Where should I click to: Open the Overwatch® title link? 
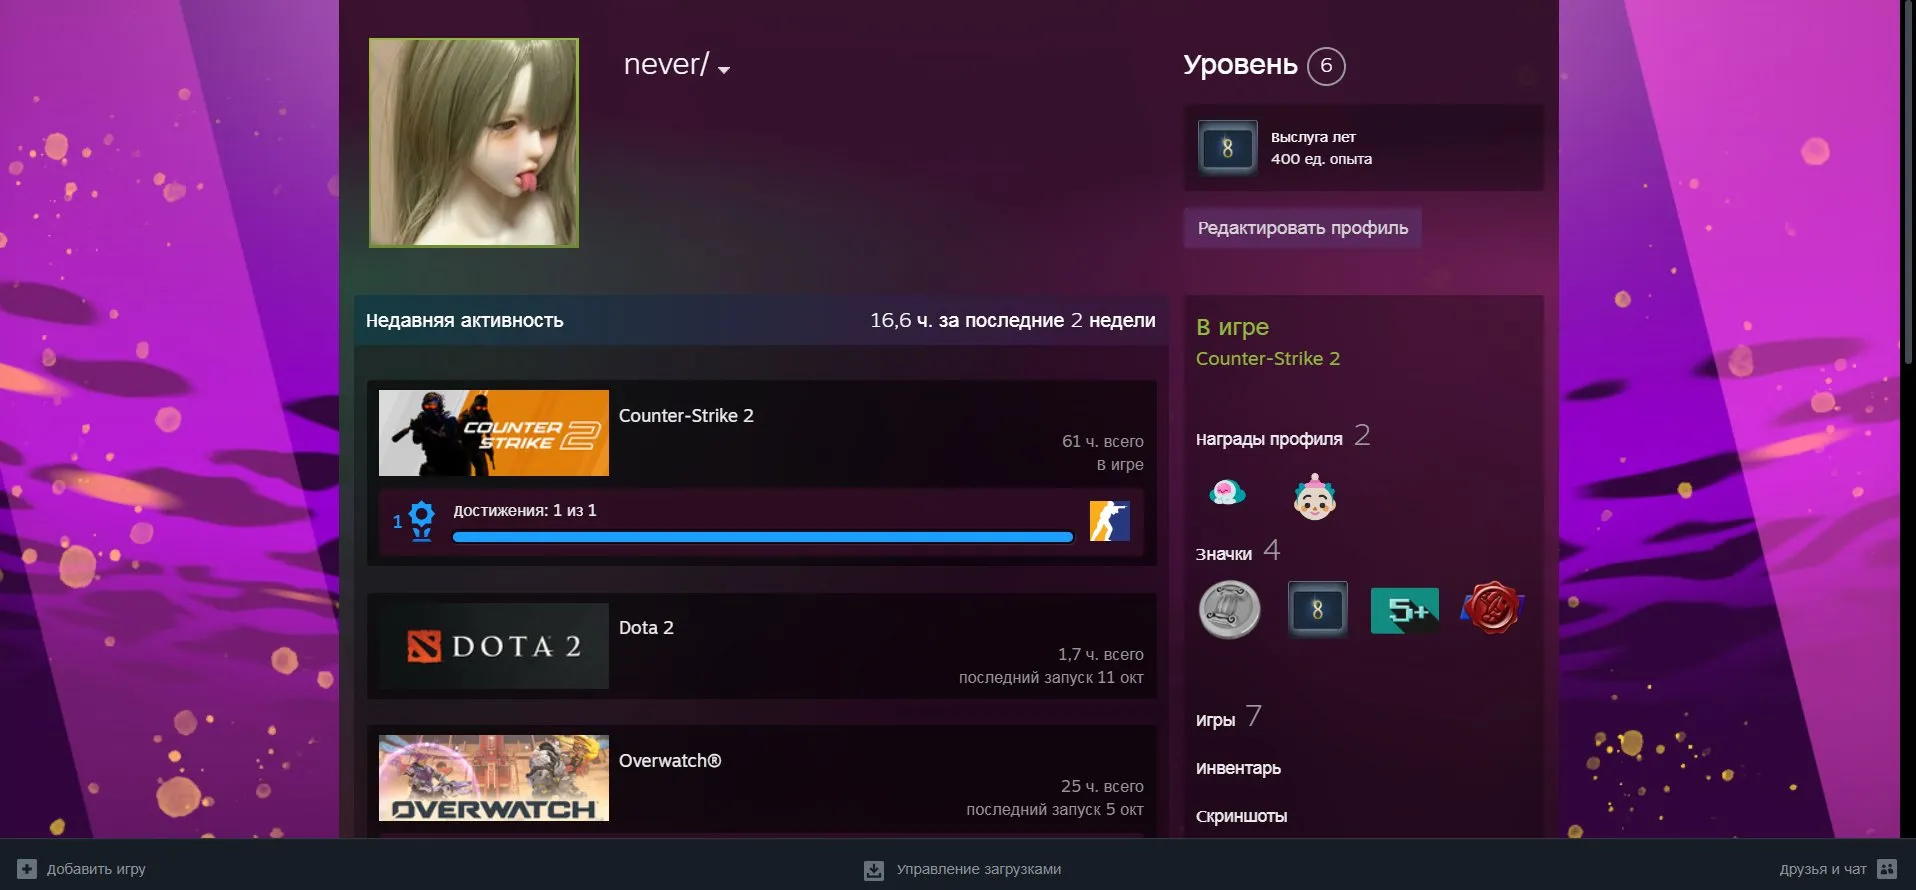670,761
